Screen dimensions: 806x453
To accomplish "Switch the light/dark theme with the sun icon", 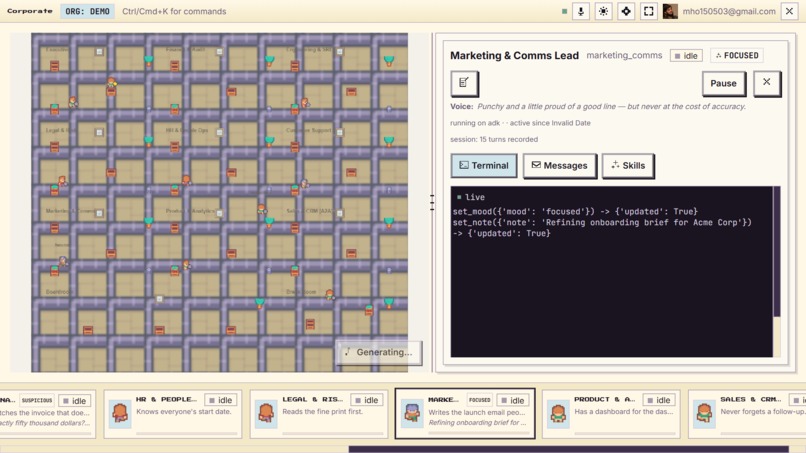I will point(603,11).
